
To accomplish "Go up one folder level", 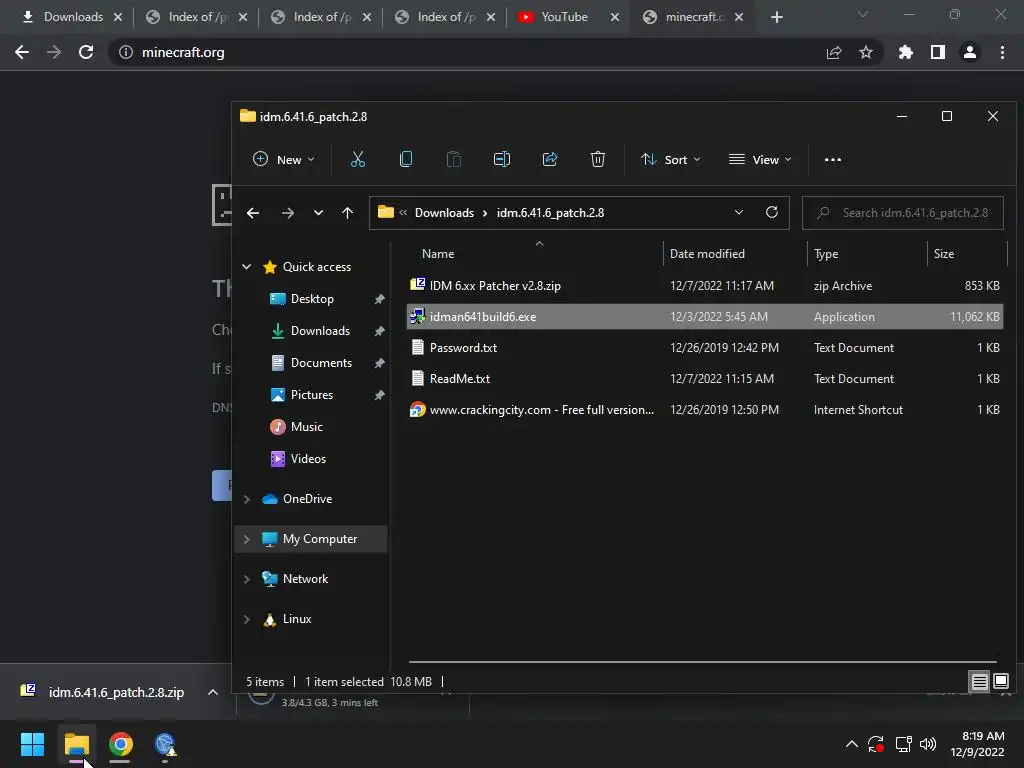I will [x=347, y=213].
